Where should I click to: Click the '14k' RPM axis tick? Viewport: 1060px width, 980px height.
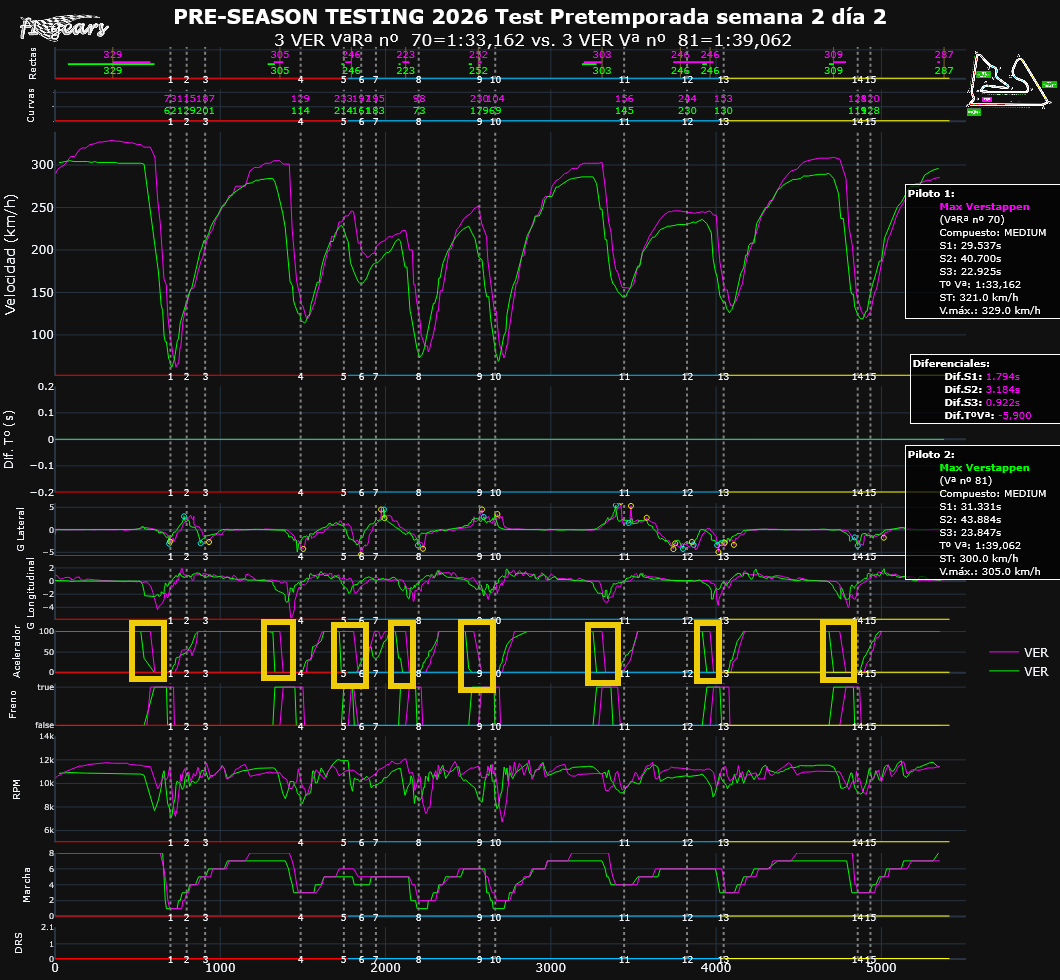click(x=46, y=736)
